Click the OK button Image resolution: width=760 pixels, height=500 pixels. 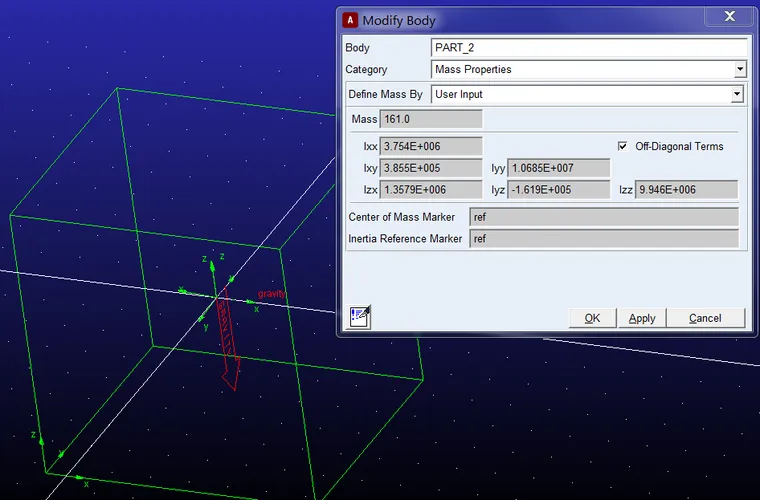(x=592, y=318)
